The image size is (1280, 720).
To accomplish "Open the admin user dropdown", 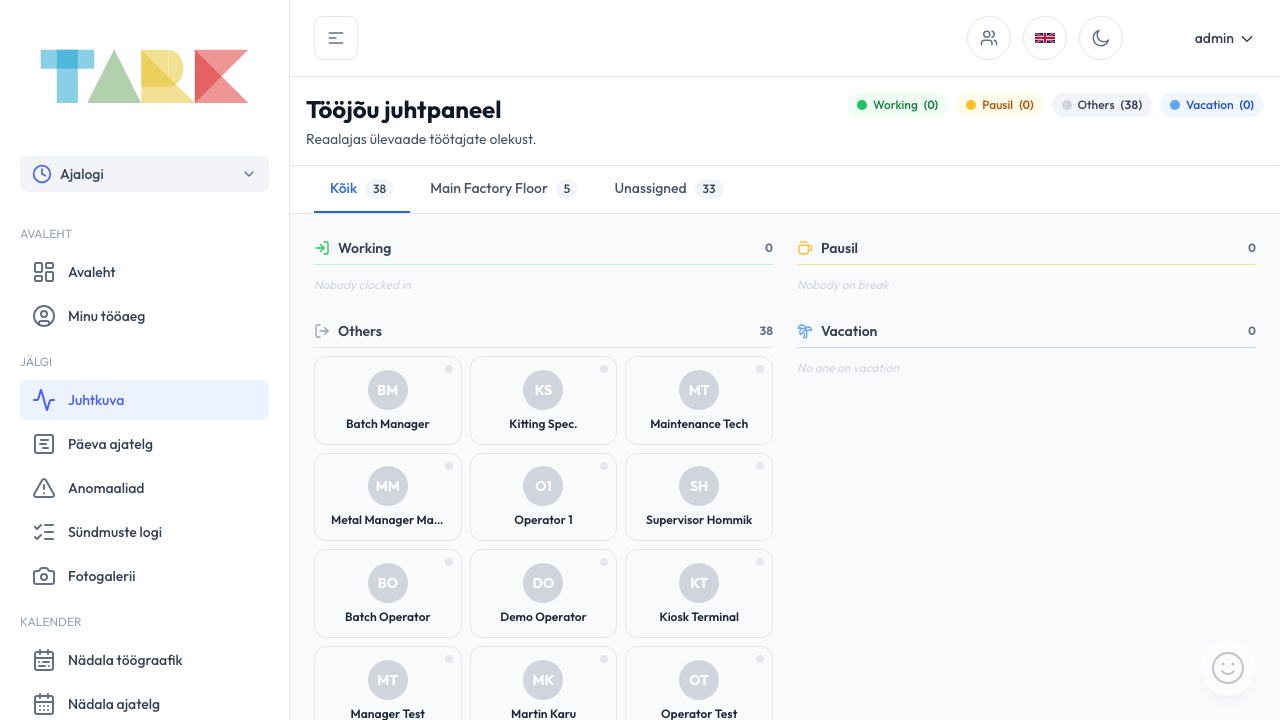I will coord(1223,38).
